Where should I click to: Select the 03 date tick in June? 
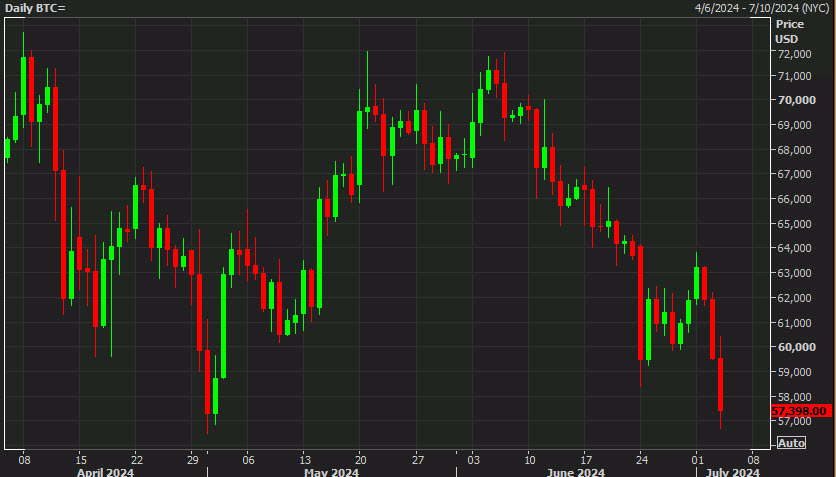[473, 459]
